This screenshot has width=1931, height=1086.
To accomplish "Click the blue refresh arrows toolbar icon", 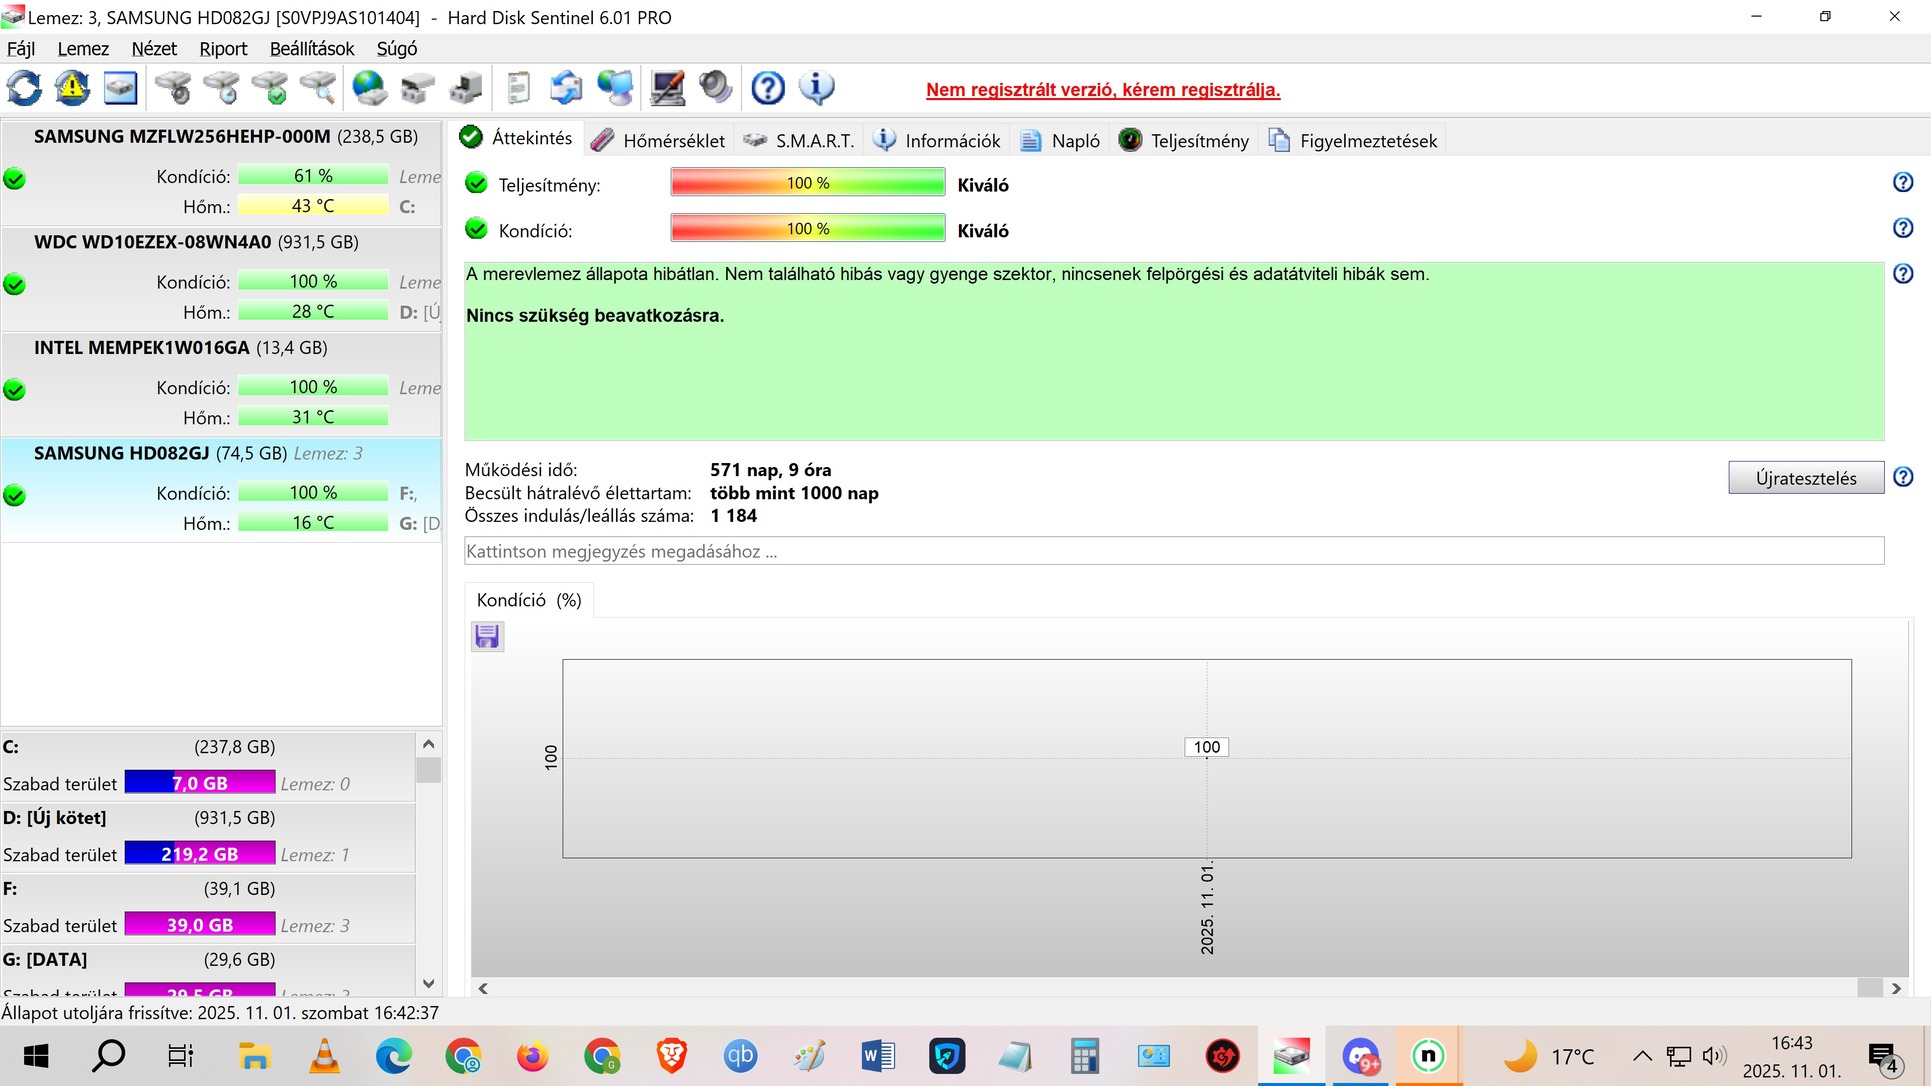I will coord(24,88).
